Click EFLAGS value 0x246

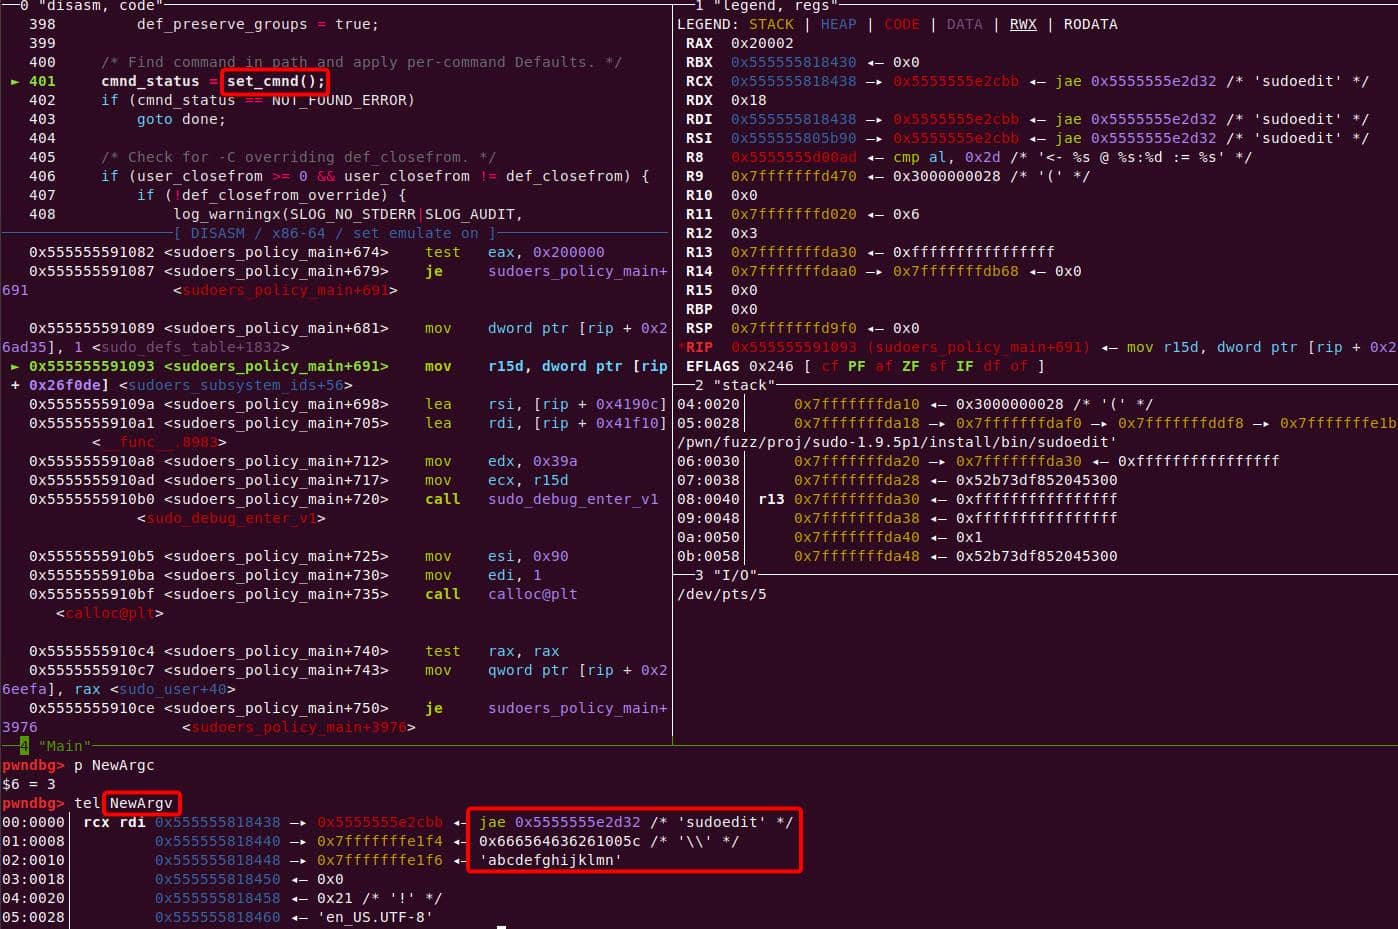coord(771,366)
